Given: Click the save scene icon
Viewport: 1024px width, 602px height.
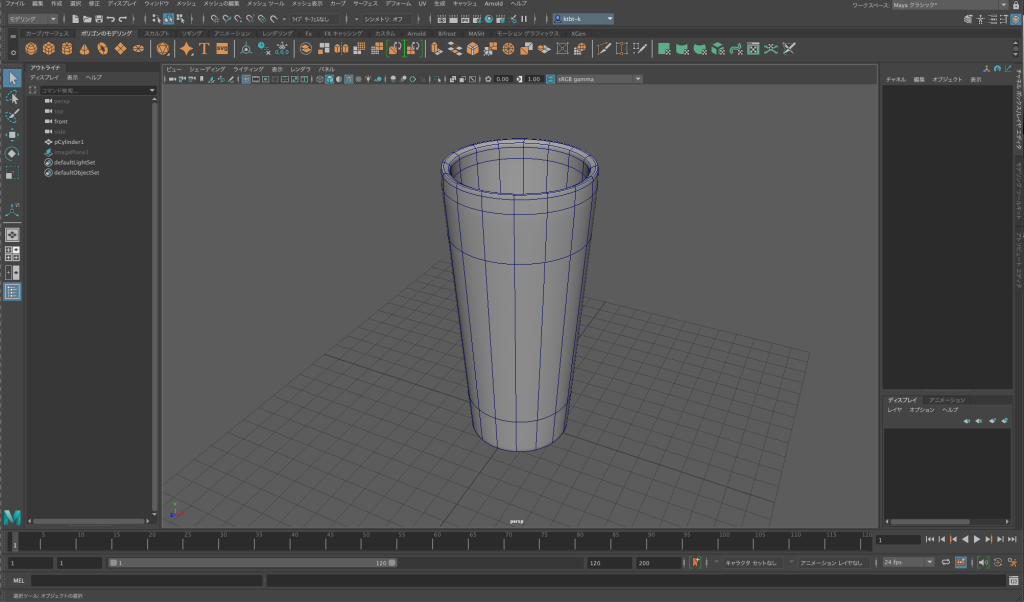Looking at the screenshot, I should coord(100,19).
